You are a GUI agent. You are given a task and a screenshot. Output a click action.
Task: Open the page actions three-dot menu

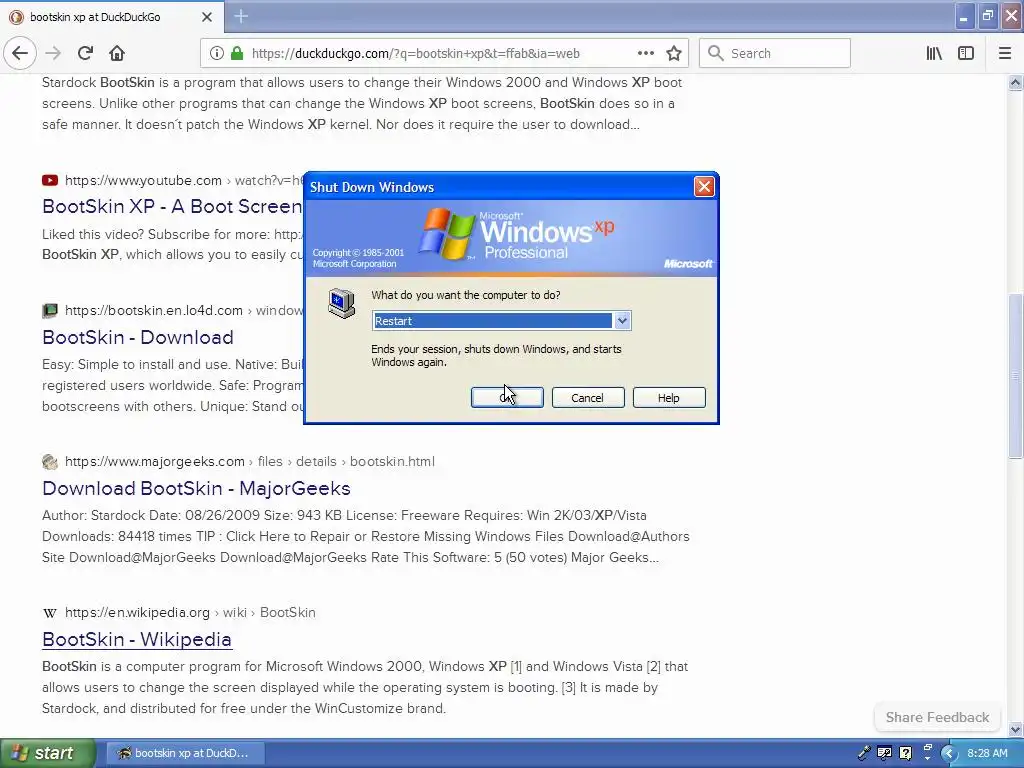pyautogui.click(x=645, y=53)
